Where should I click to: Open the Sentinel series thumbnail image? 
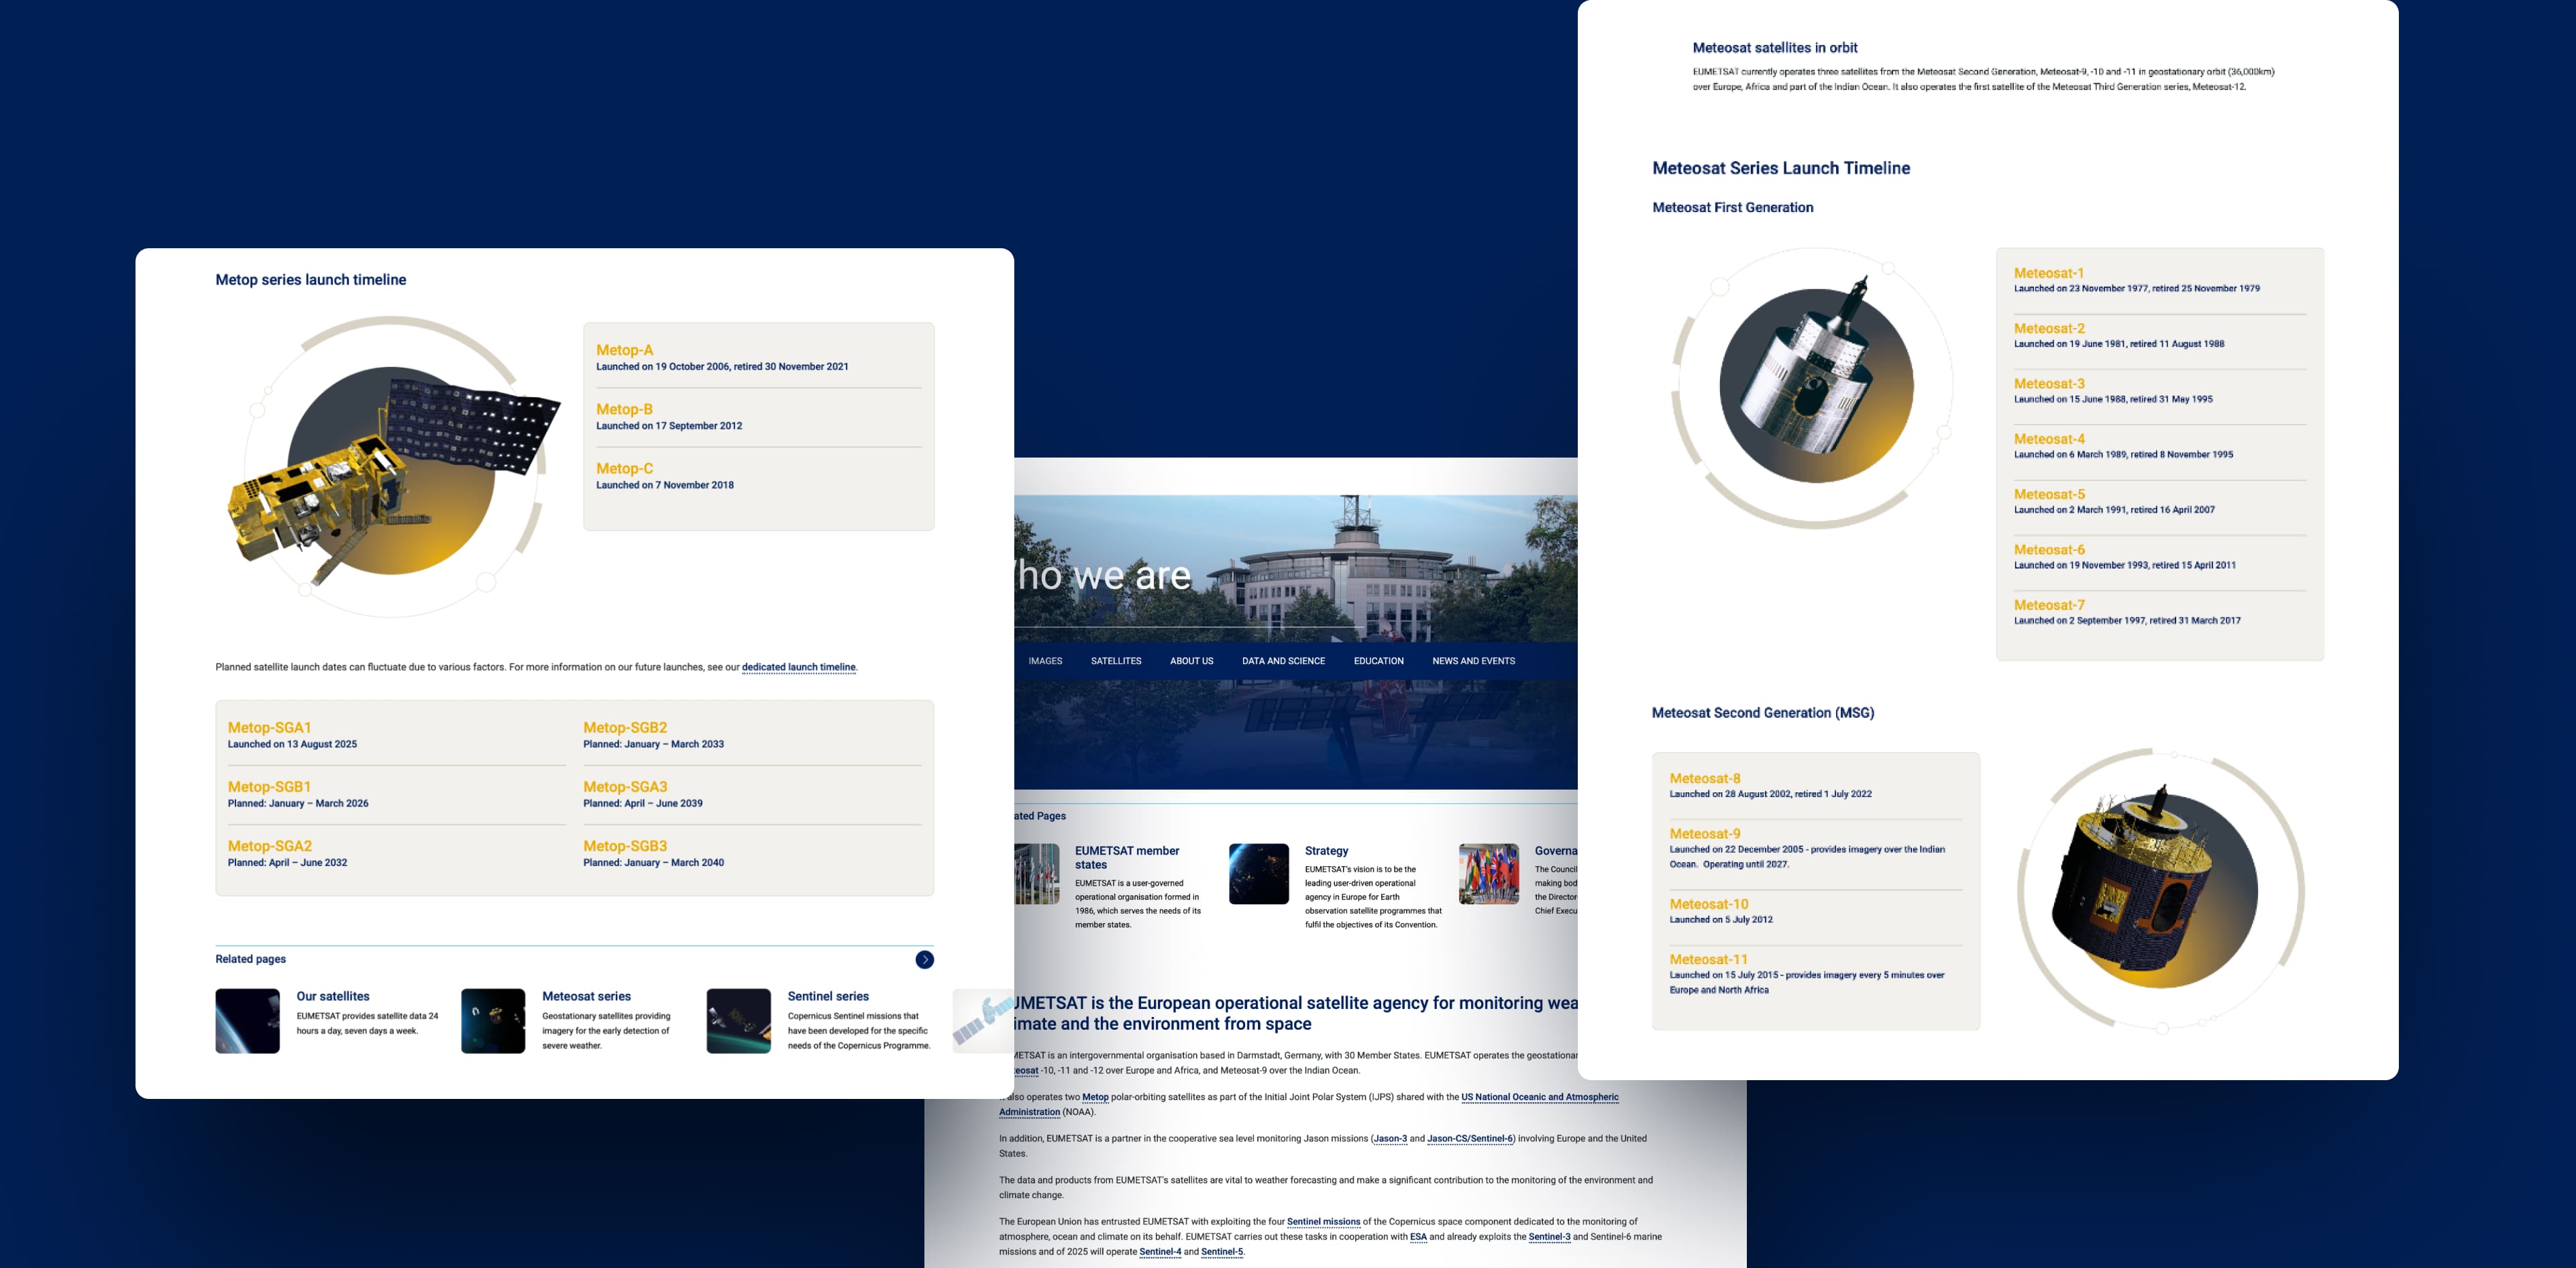(738, 1021)
